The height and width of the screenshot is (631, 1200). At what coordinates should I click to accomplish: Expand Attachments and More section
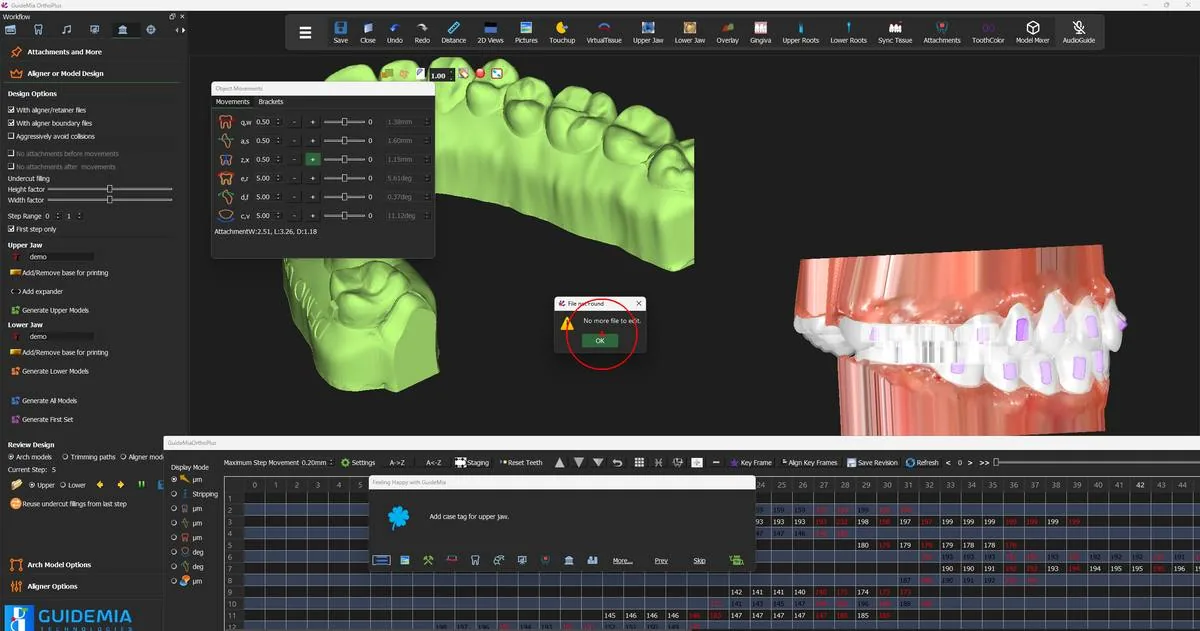point(64,52)
